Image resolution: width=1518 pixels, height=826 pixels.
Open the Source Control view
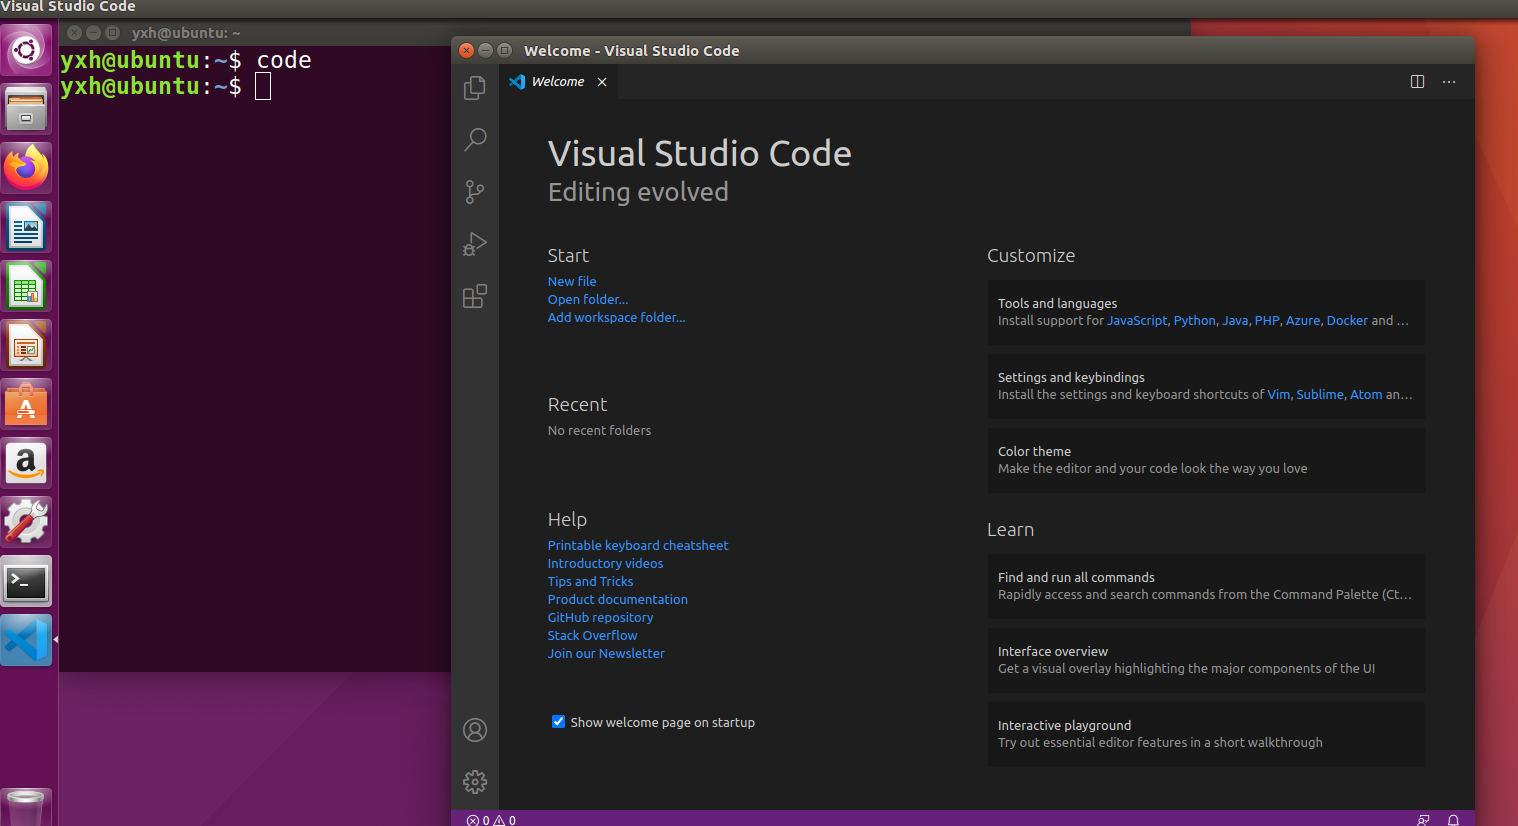click(x=475, y=191)
